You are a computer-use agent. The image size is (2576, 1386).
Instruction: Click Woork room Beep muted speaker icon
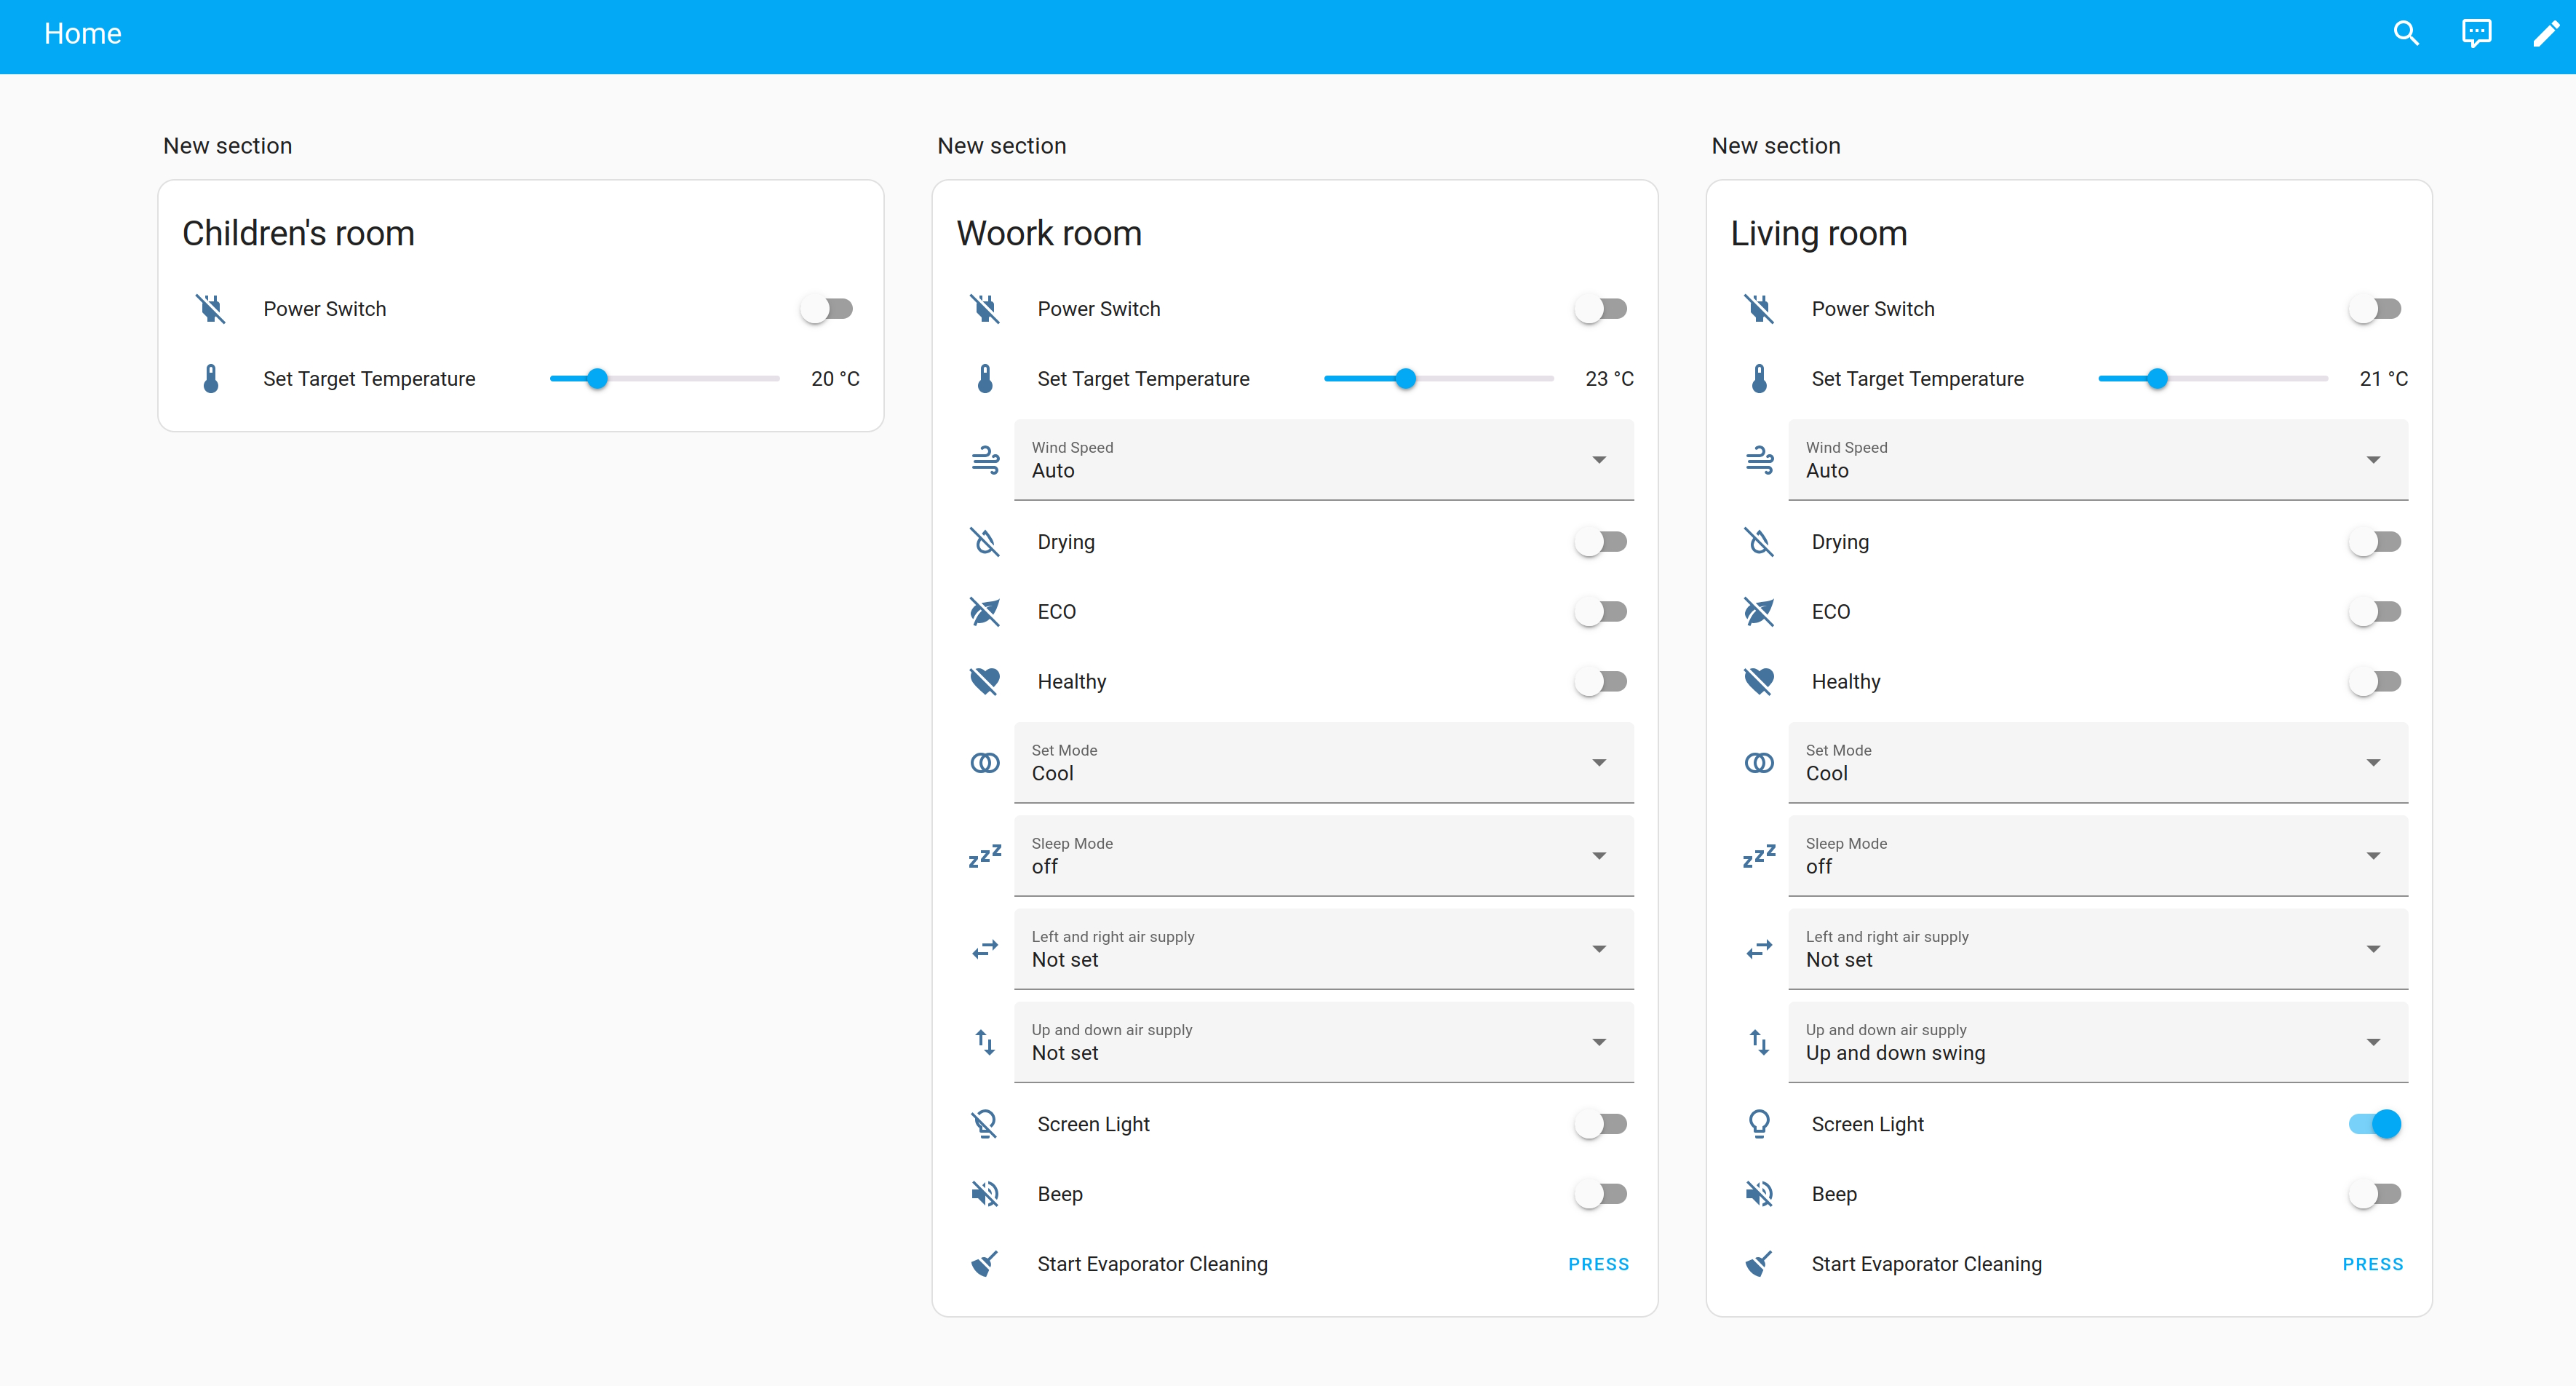[985, 1194]
